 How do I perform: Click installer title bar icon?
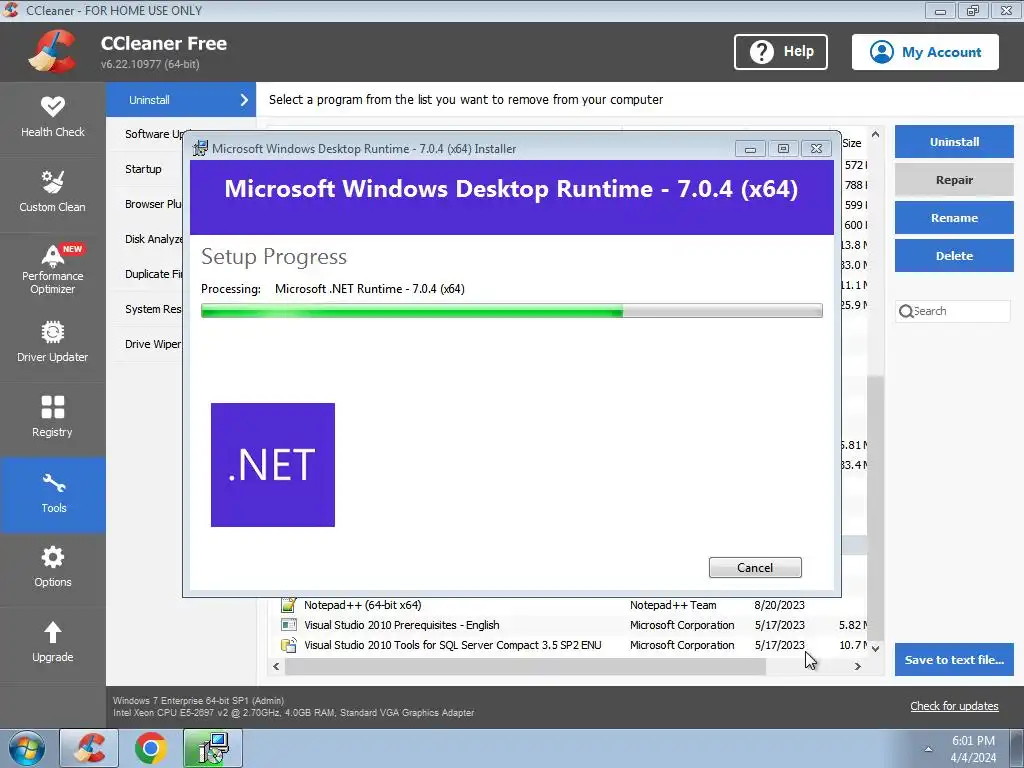[200, 148]
